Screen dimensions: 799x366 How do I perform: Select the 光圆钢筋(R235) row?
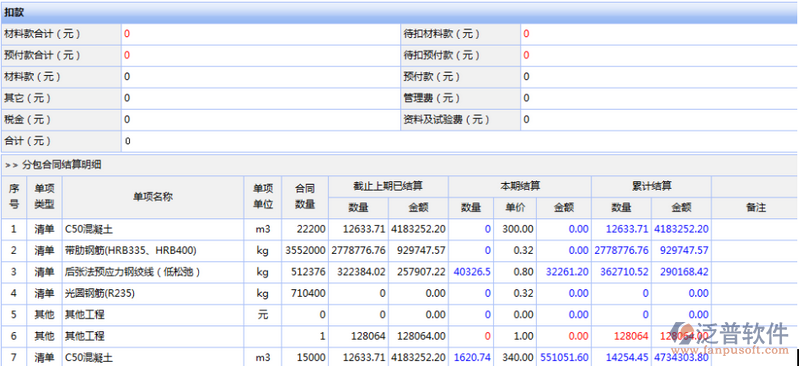click(399, 294)
